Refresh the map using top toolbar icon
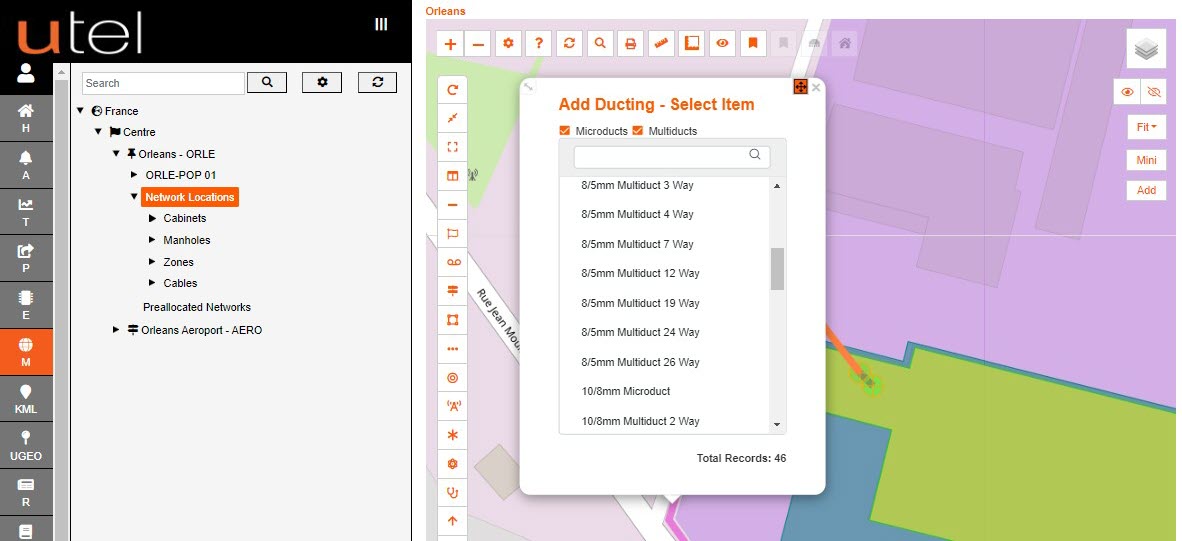The height and width of the screenshot is (541, 1182). tap(569, 44)
